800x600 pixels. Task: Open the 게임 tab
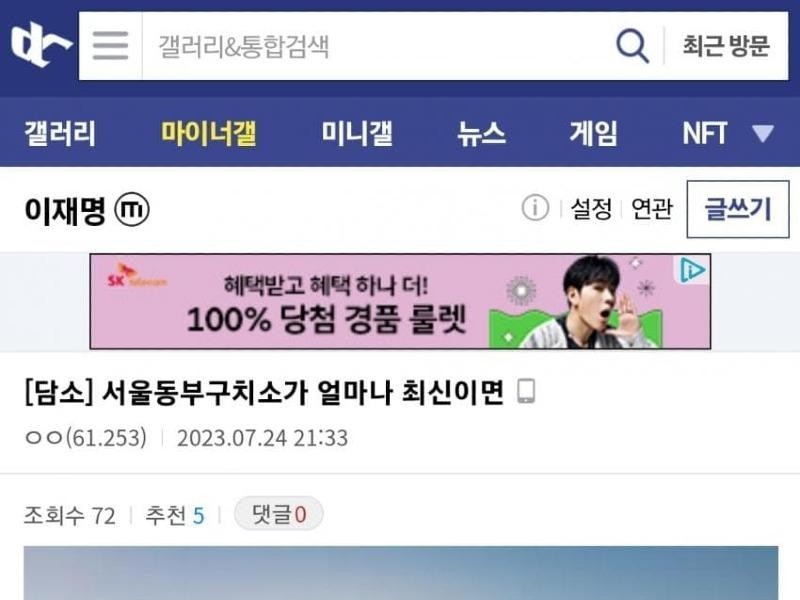(x=593, y=133)
